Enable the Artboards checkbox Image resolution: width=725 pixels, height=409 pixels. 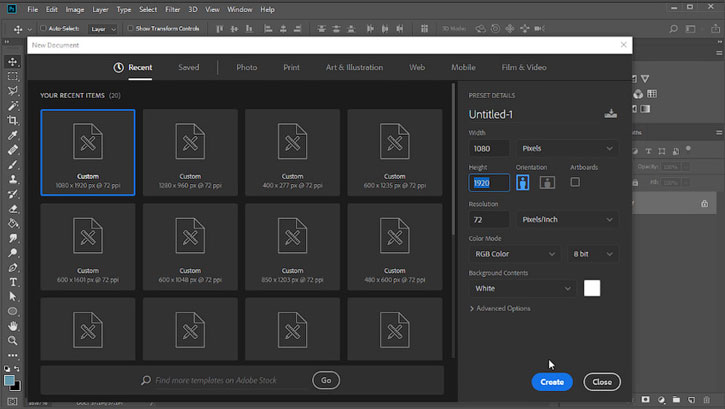coord(575,182)
